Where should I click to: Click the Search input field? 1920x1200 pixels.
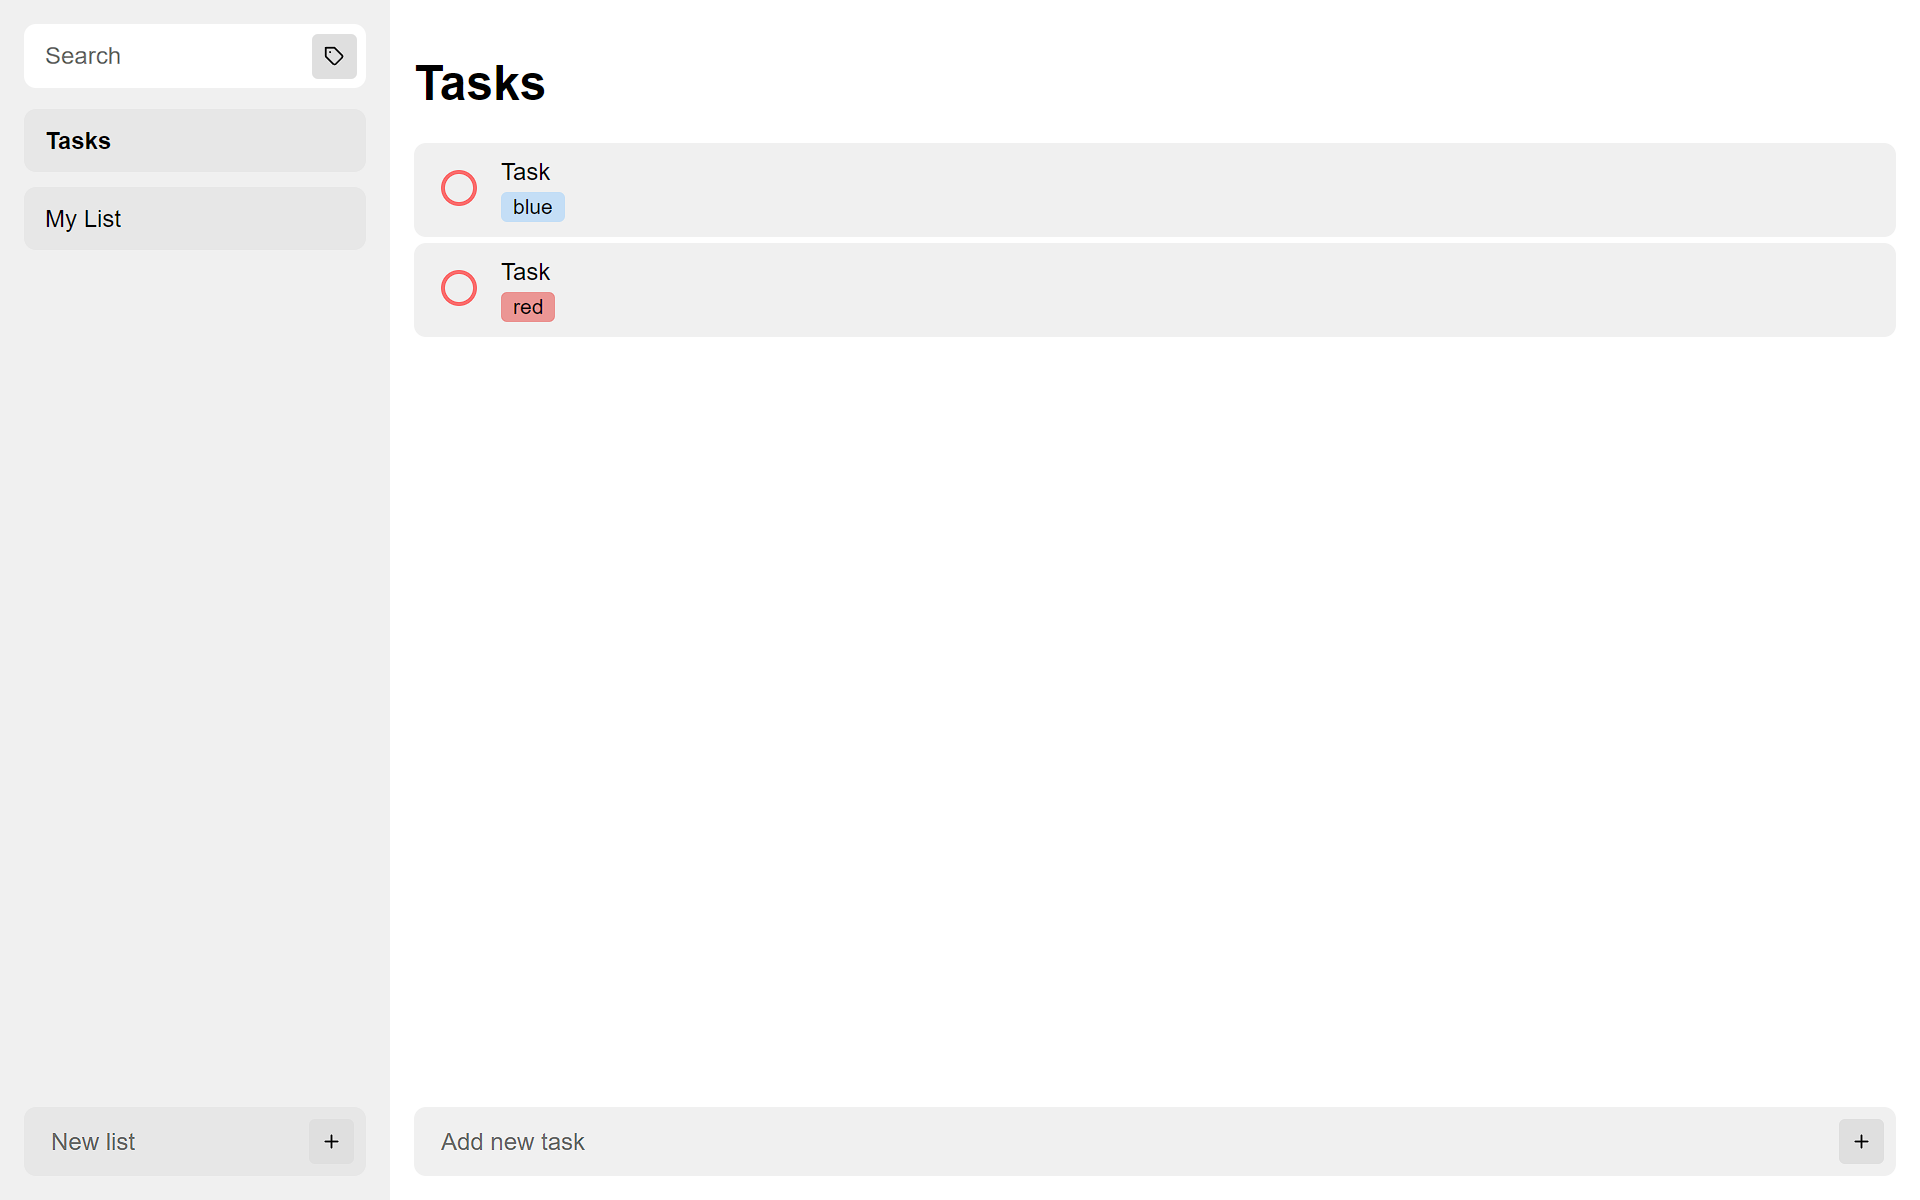point(169,55)
